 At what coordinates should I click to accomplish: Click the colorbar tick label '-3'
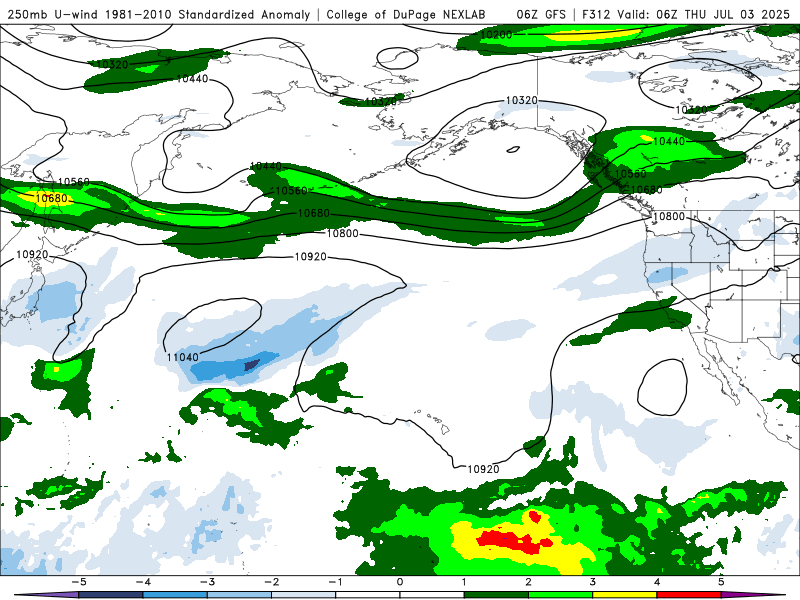[x=207, y=582]
